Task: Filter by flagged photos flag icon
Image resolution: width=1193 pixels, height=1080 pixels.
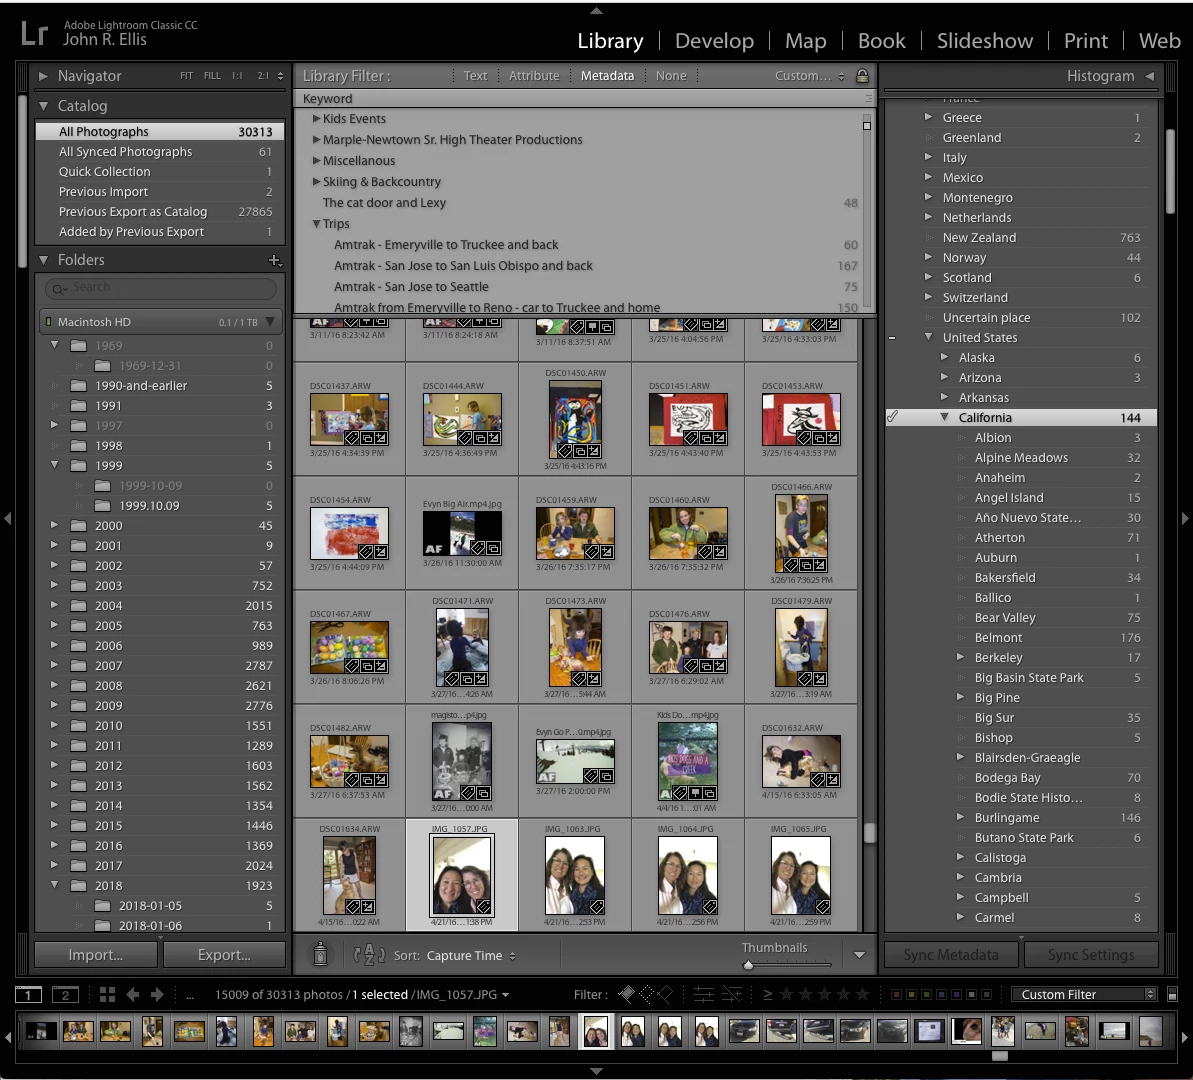Action: click(x=626, y=994)
